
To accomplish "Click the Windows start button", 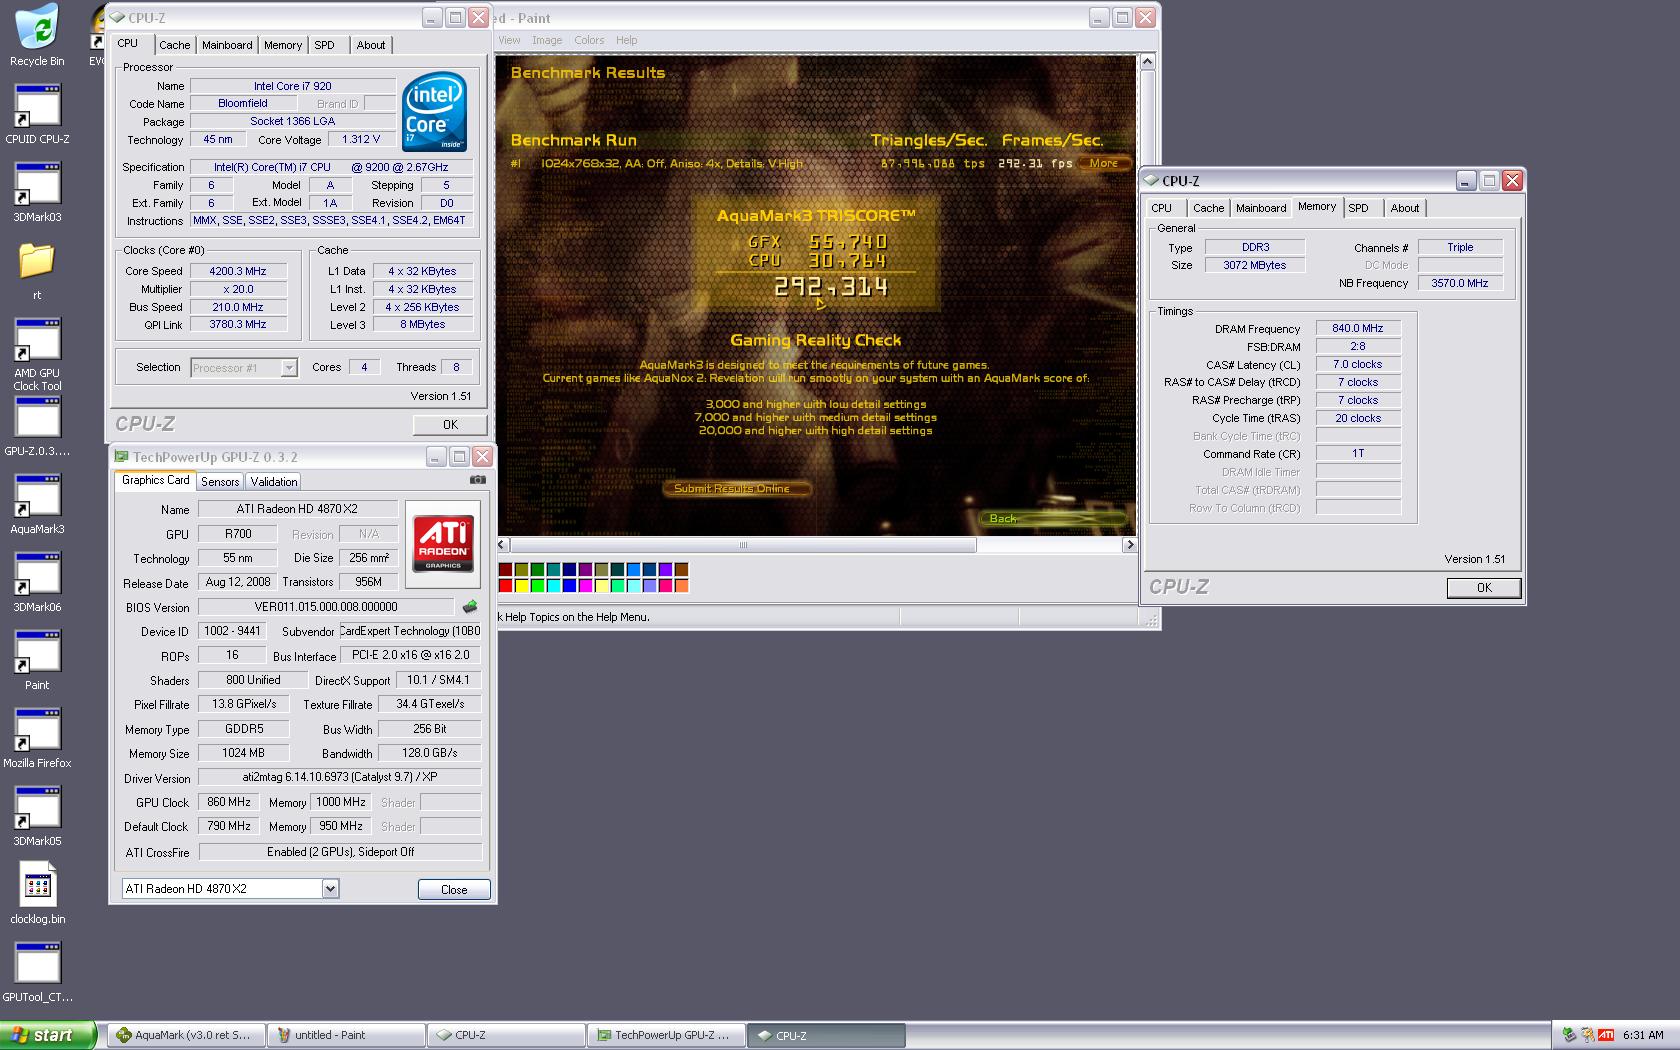I will click(47, 1035).
